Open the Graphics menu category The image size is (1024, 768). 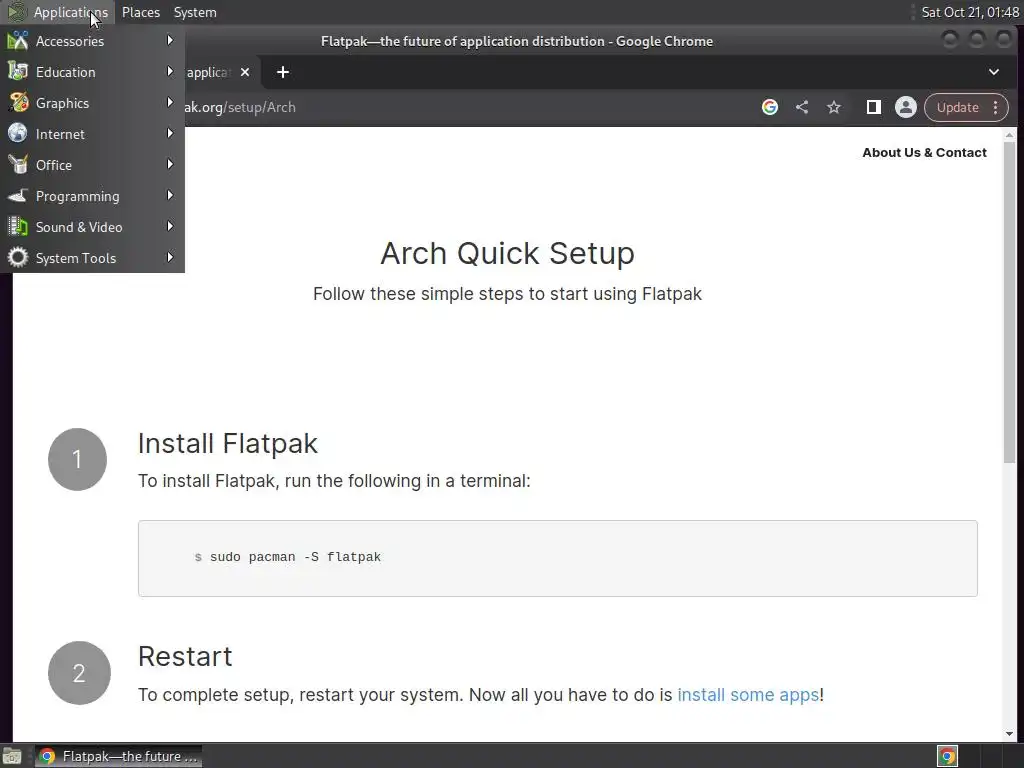click(x=92, y=103)
